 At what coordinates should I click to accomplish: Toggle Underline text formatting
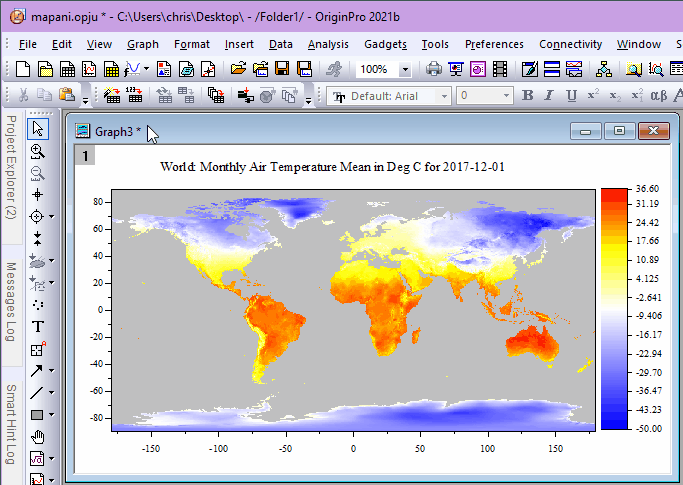click(571, 96)
